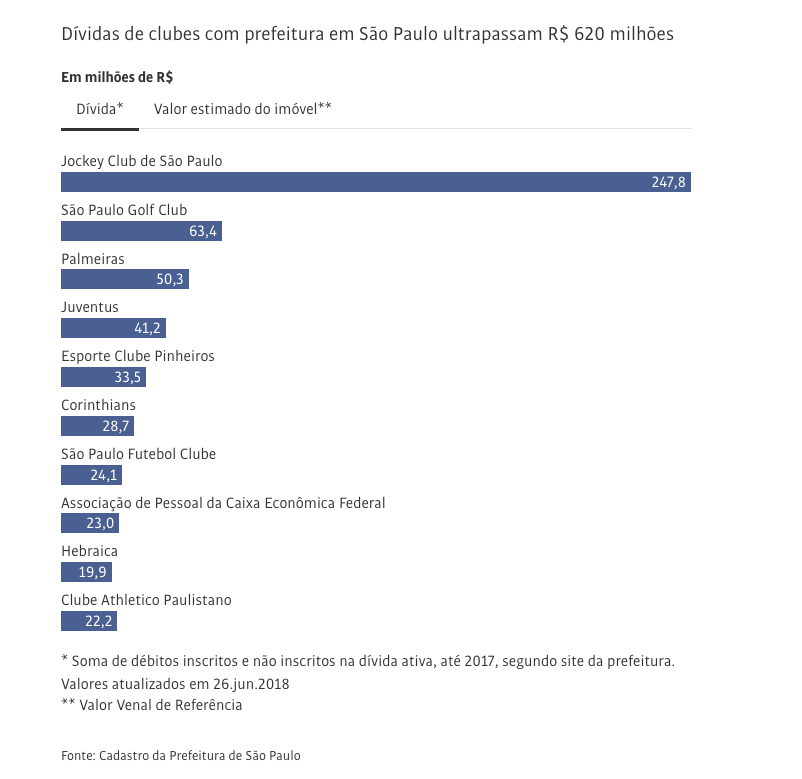Image resolution: width=802 pixels, height=779 pixels.
Task: Click the 'Valor Venal de Referência' footnote
Action: pos(151,705)
